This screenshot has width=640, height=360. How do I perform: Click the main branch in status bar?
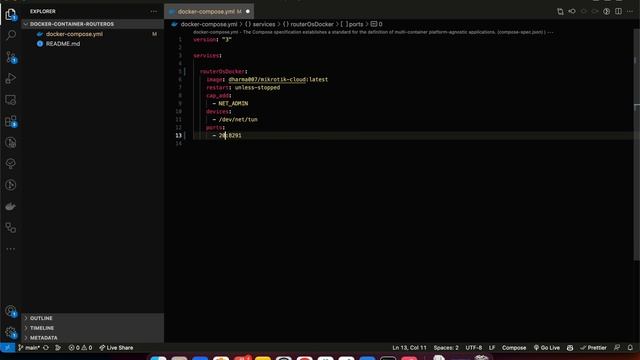tap(29, 348)
